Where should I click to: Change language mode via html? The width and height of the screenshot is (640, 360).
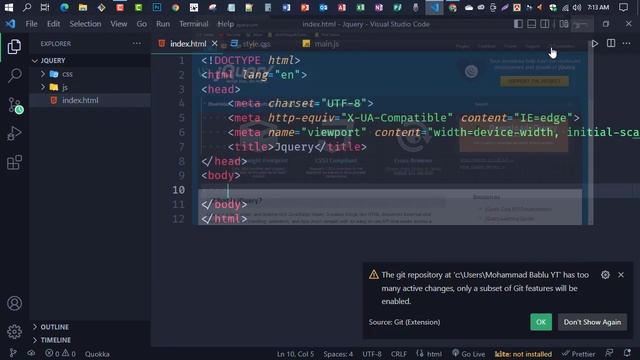(429, 353)
